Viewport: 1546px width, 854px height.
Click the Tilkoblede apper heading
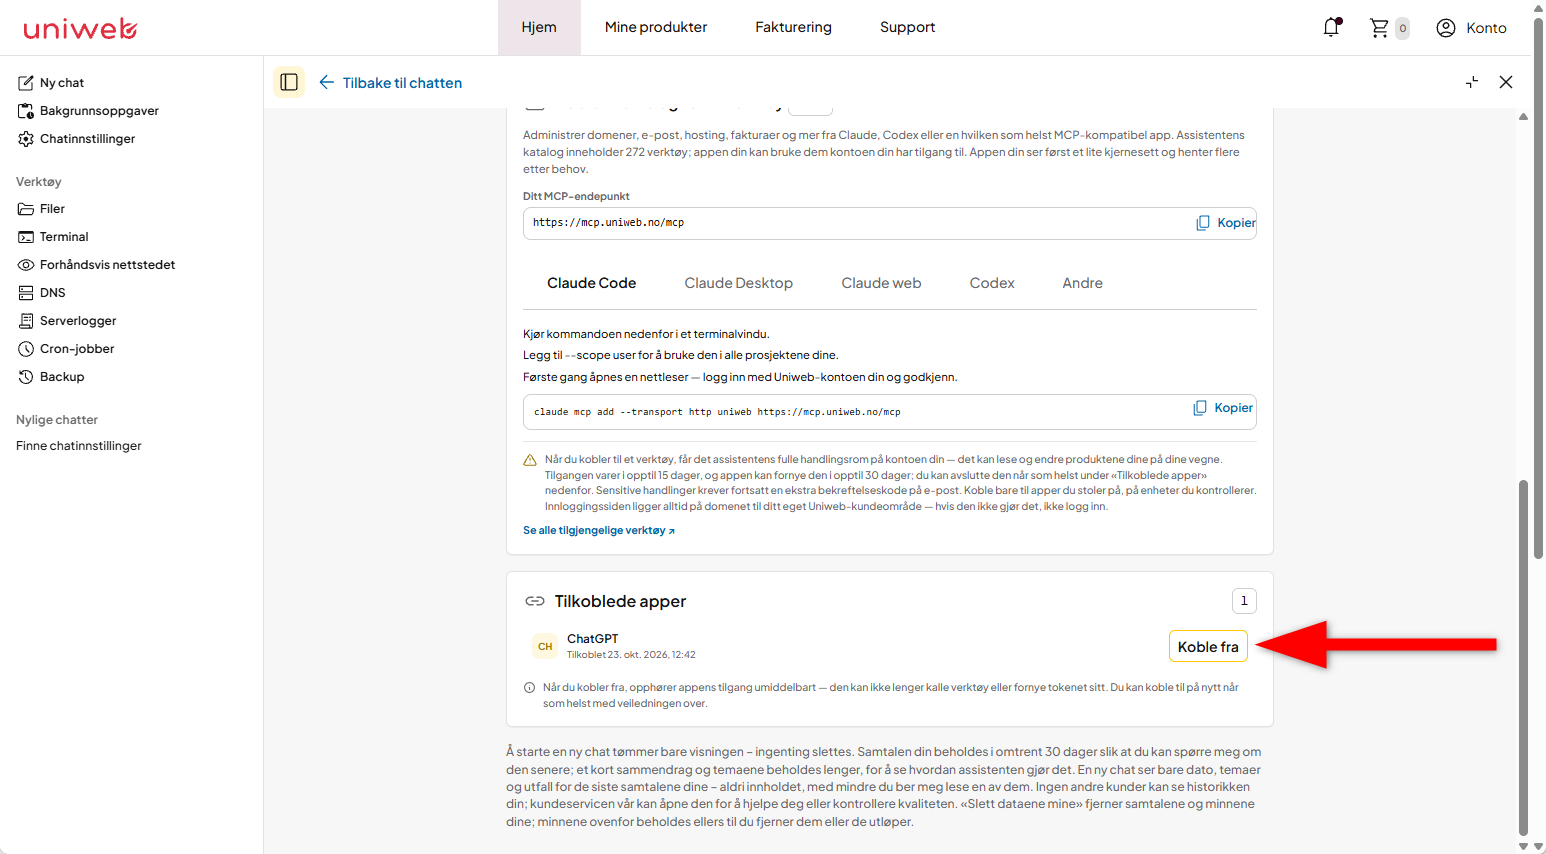click(620, 601)
